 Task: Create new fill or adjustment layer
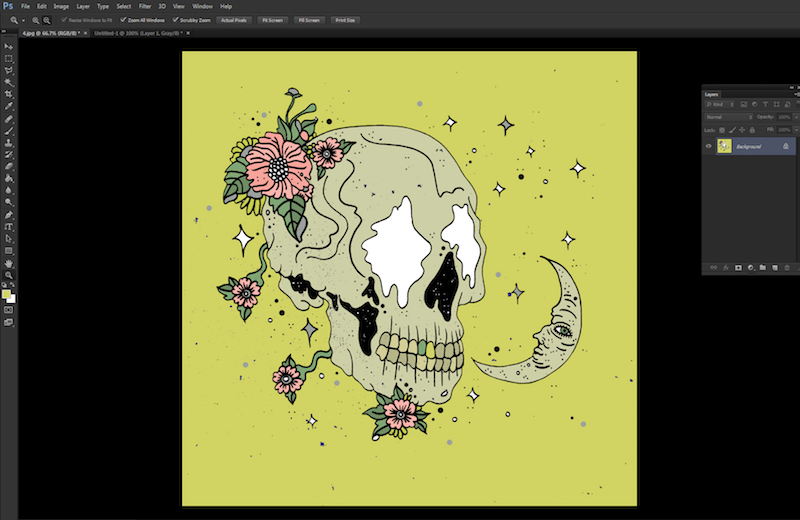[x=751, y=267]
